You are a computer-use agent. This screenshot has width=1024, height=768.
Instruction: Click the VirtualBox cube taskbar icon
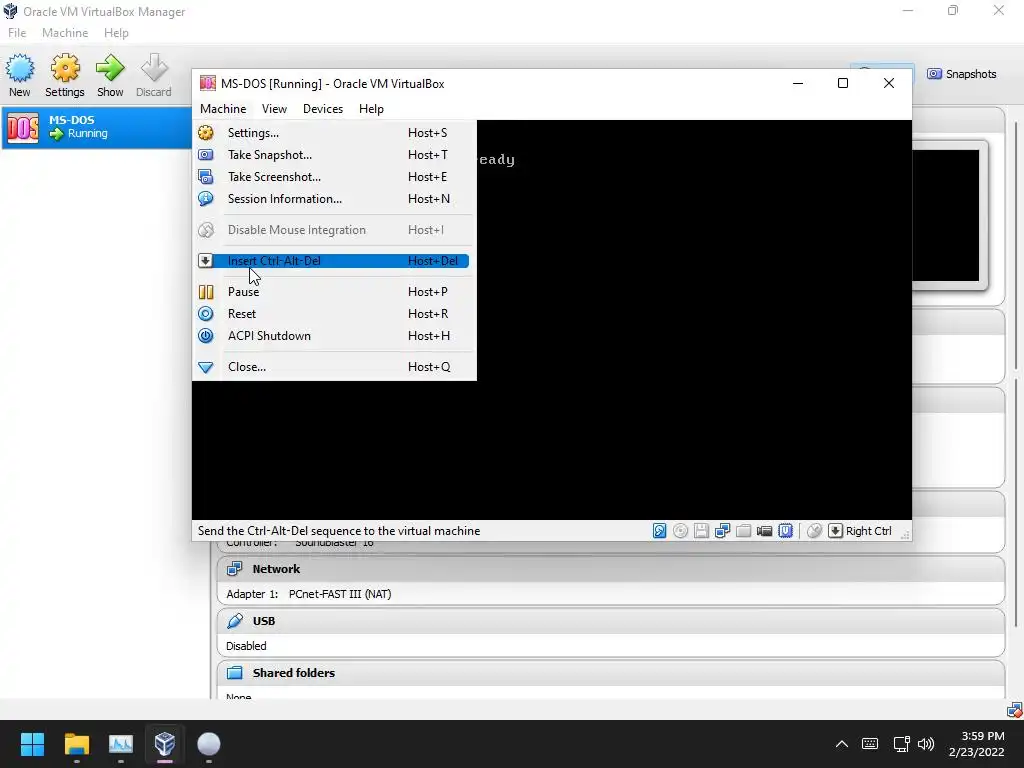(165, 744)
